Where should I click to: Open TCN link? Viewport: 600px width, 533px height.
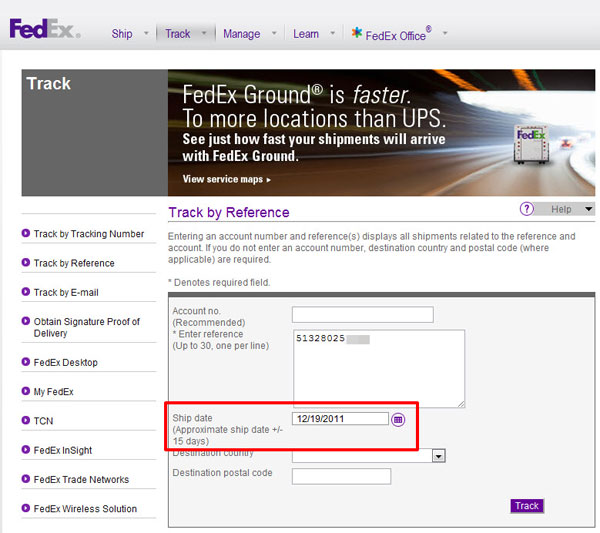[43, 421]
